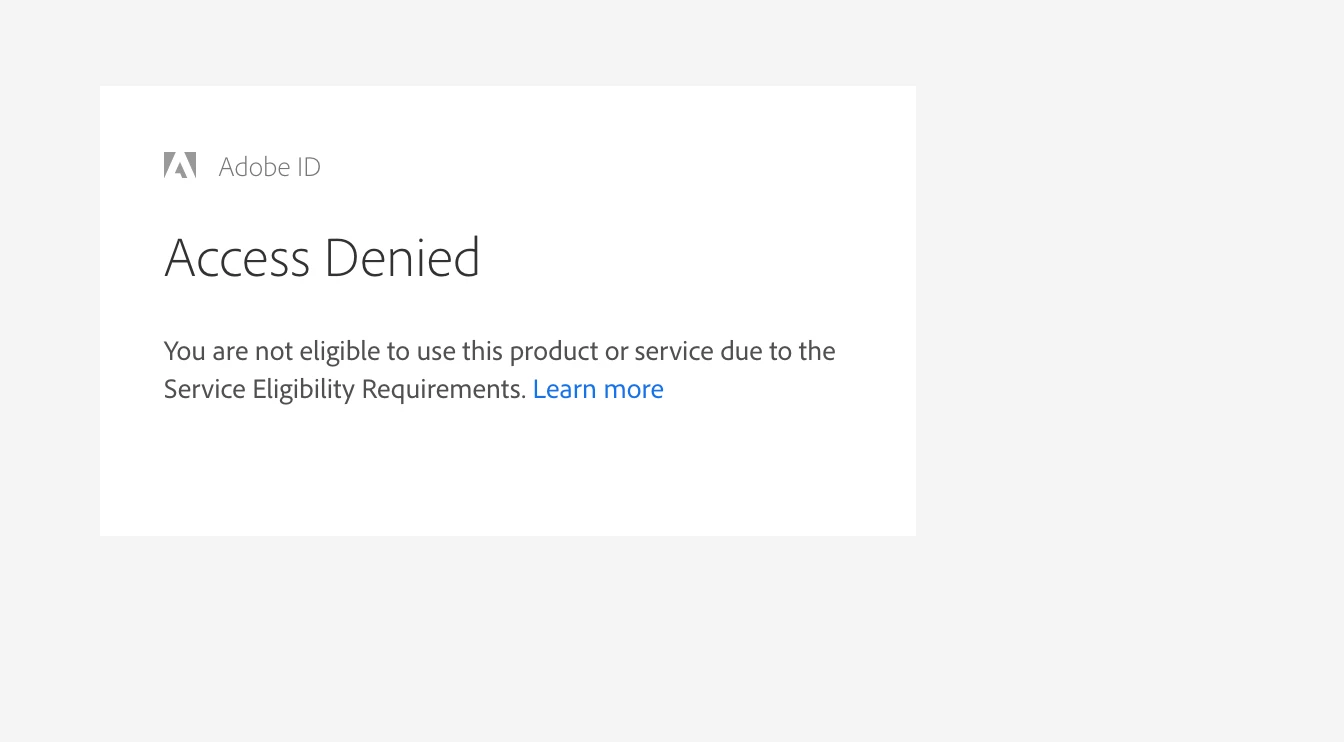Click the gray background right of card
Image resolution: width=1344 pixels, height=742 pixels.
click(x=1130, y=310)
